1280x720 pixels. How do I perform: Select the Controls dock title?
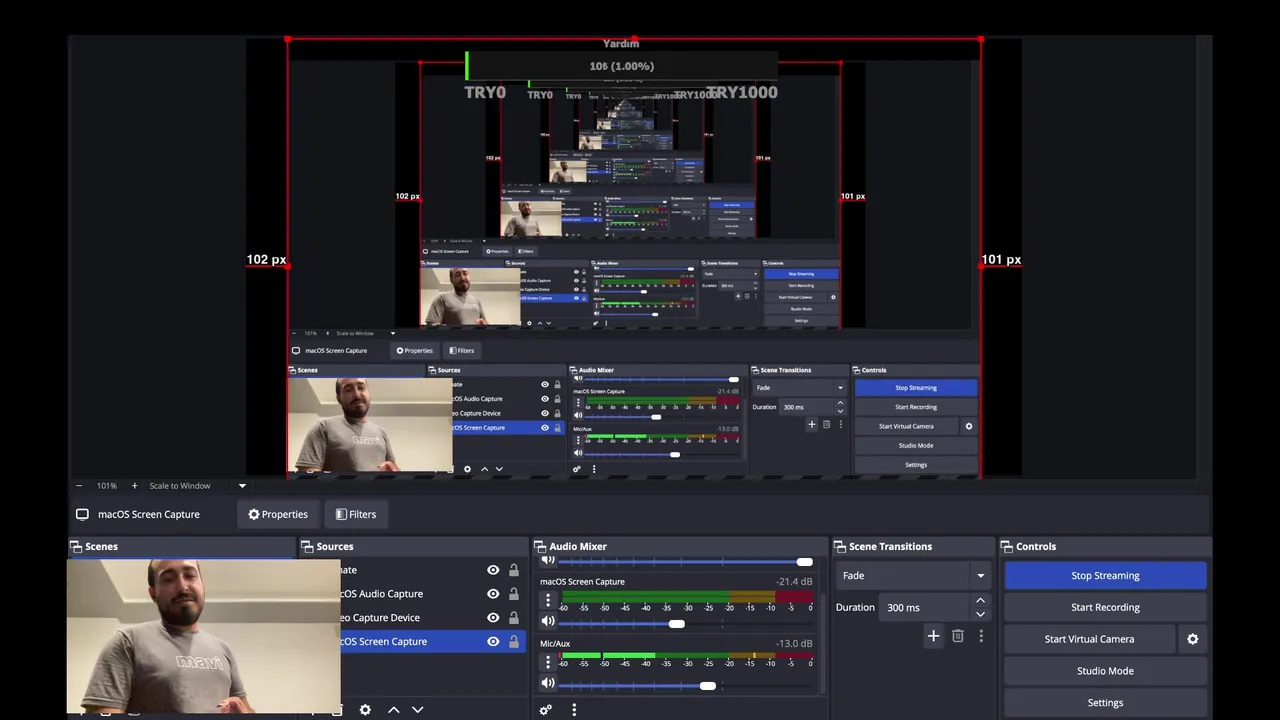click(1036, 547)
